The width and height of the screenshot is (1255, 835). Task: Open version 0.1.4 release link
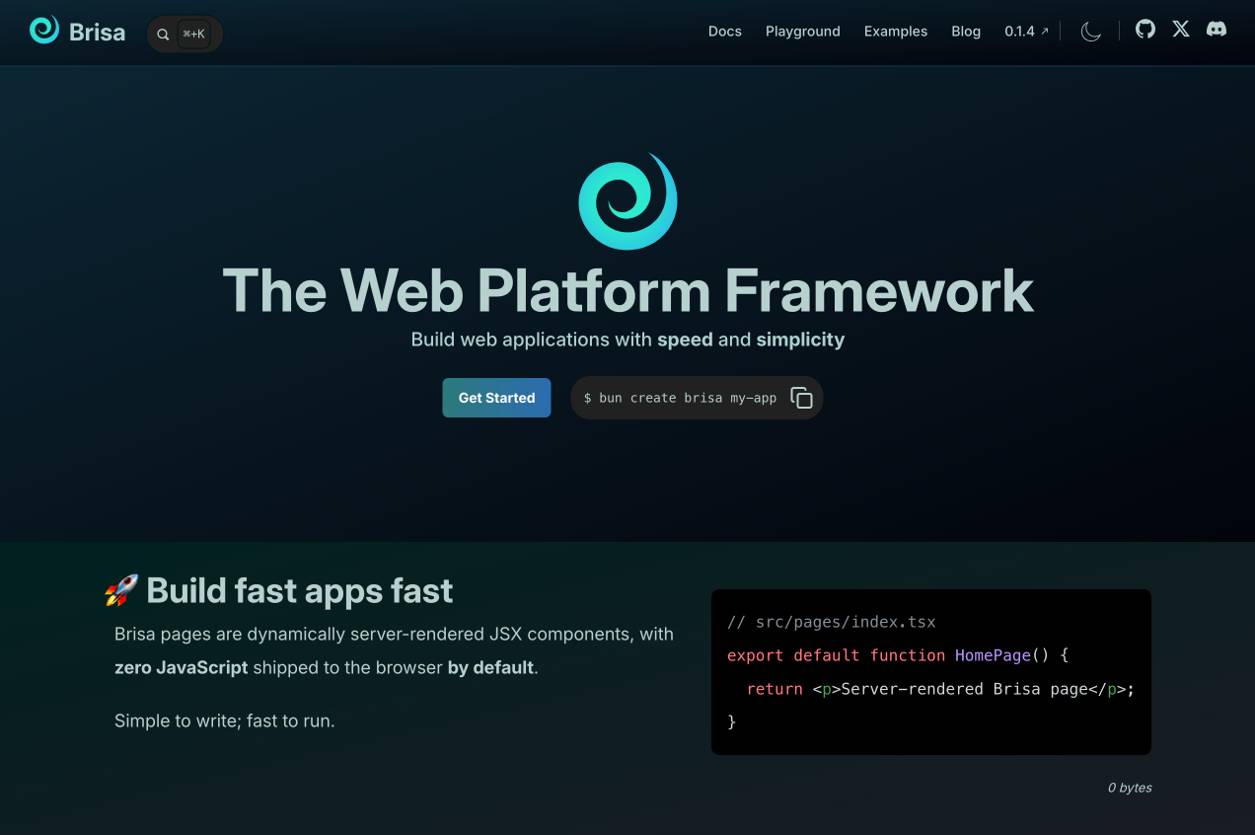[x=1027, y=31]
